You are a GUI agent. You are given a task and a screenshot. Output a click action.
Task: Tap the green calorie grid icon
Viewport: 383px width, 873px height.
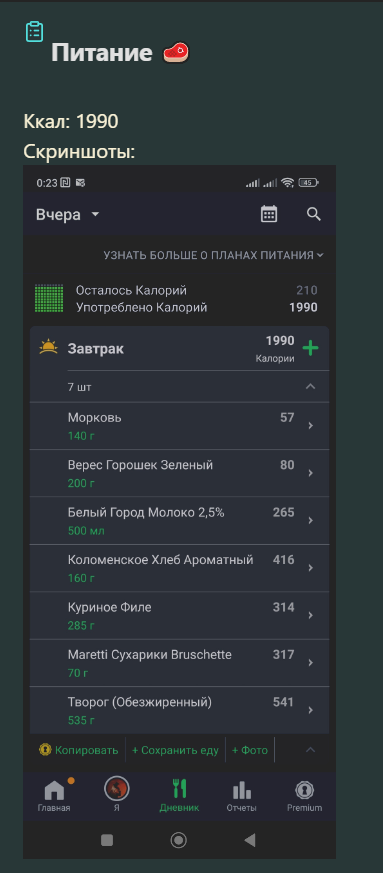point(49,298)
